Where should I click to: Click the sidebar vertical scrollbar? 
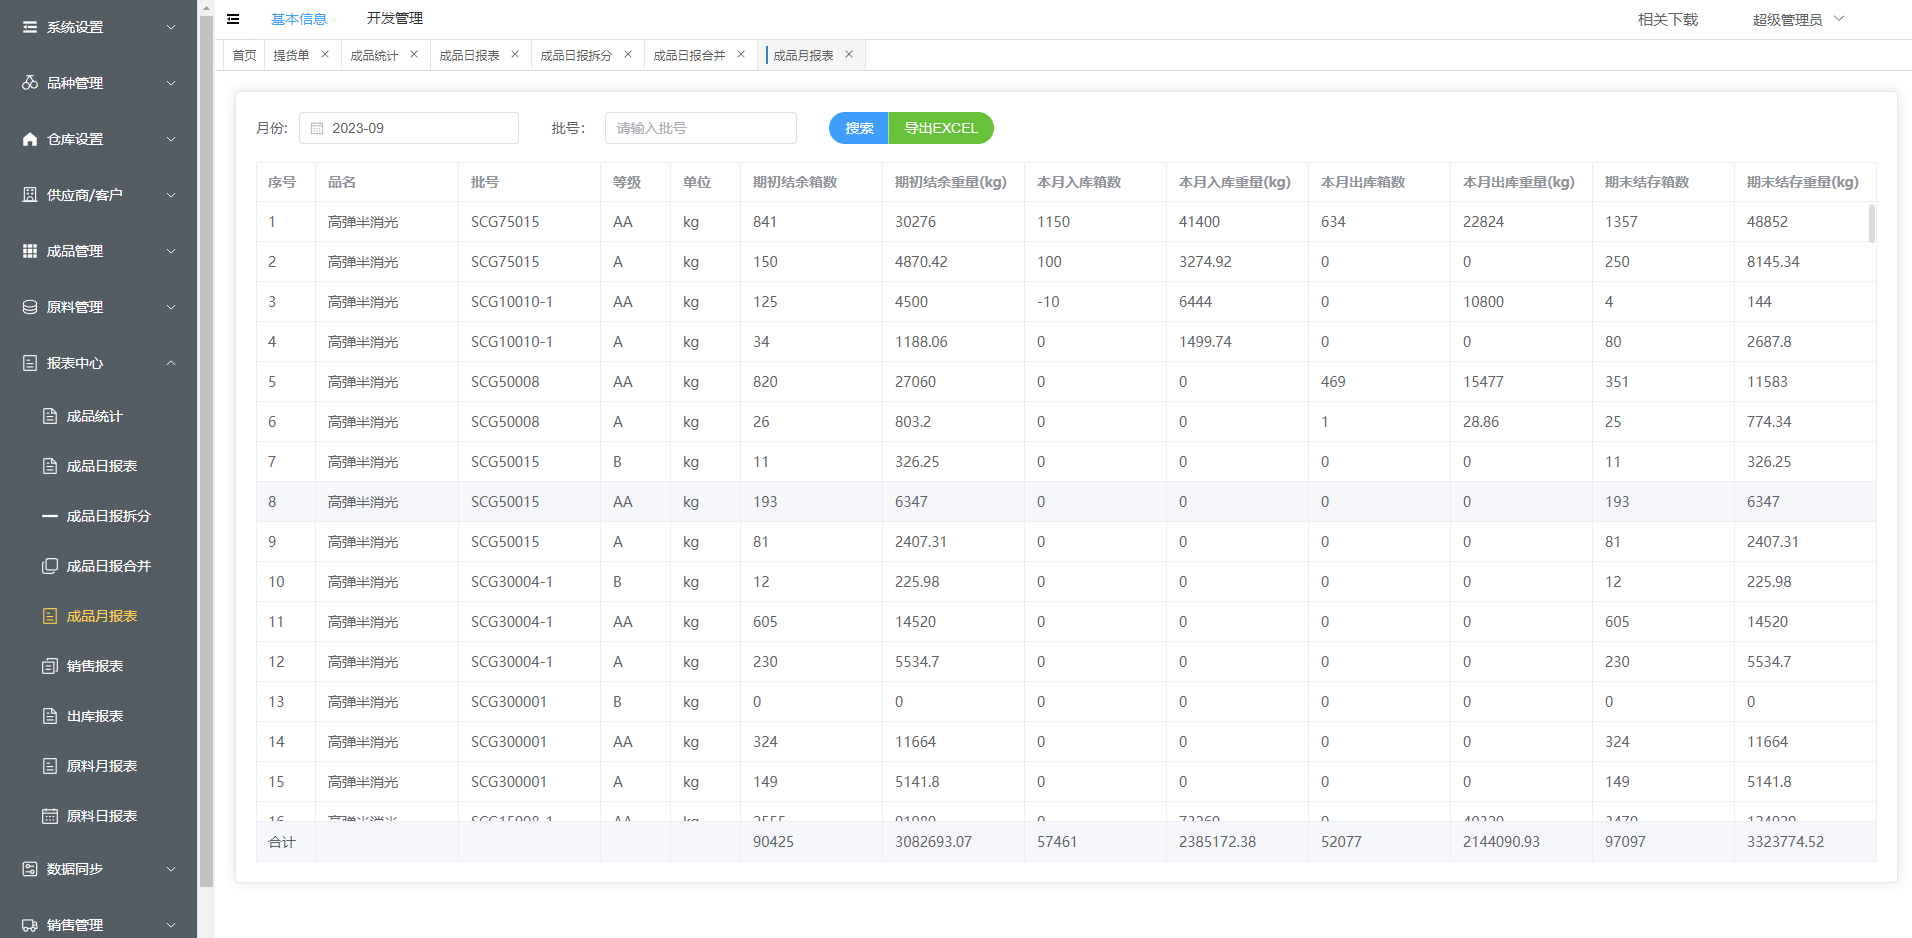pyautogui.click(x=206, y=450)
